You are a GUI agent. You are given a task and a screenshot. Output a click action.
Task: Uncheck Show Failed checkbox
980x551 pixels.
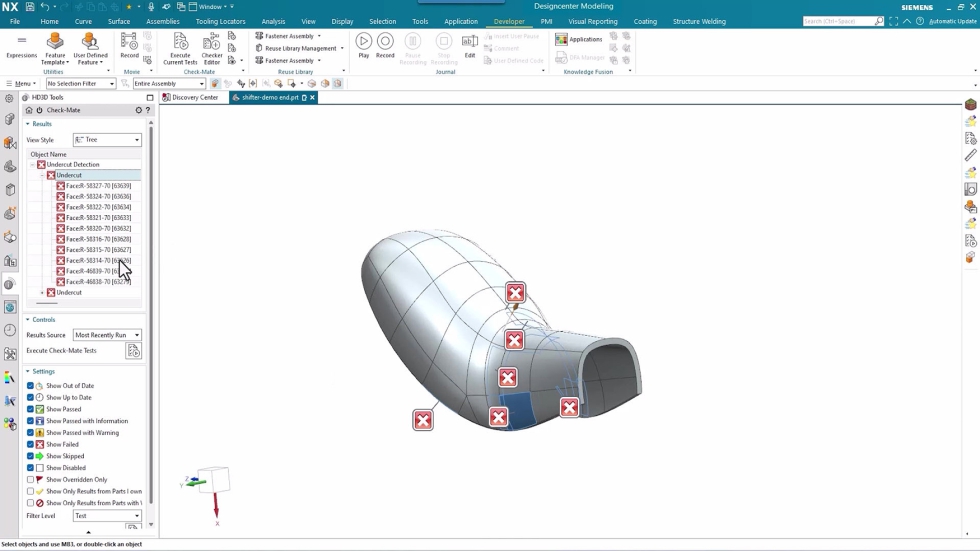(x=30, y=444)
